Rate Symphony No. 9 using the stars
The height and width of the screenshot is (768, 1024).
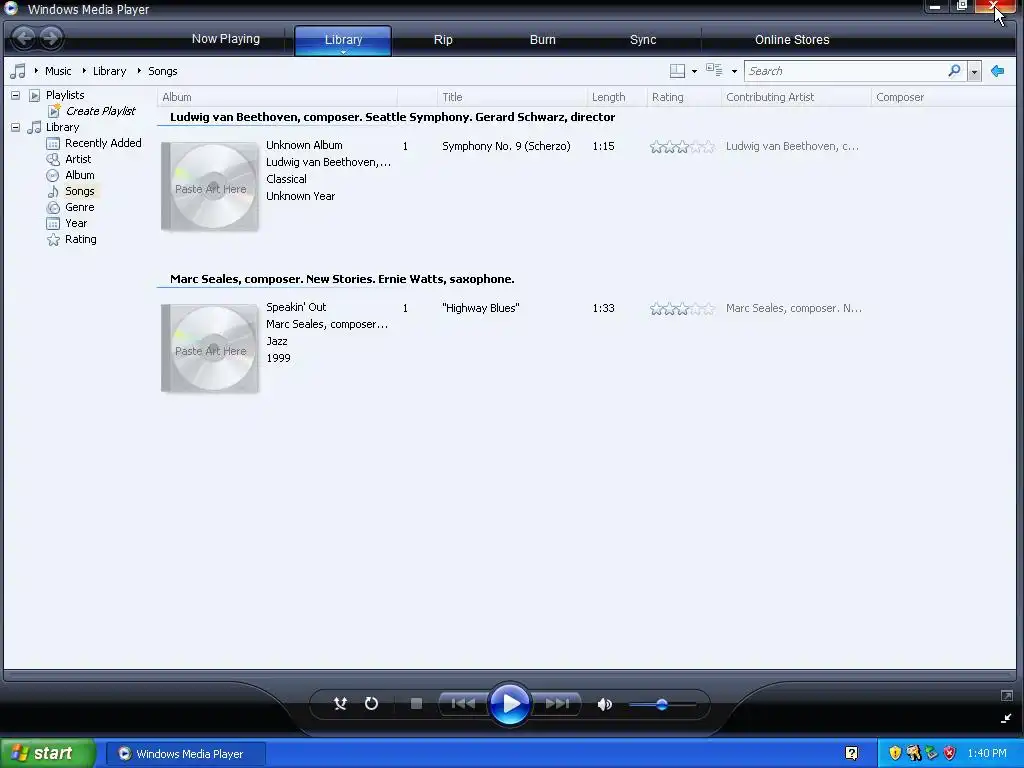pos(682,147)
